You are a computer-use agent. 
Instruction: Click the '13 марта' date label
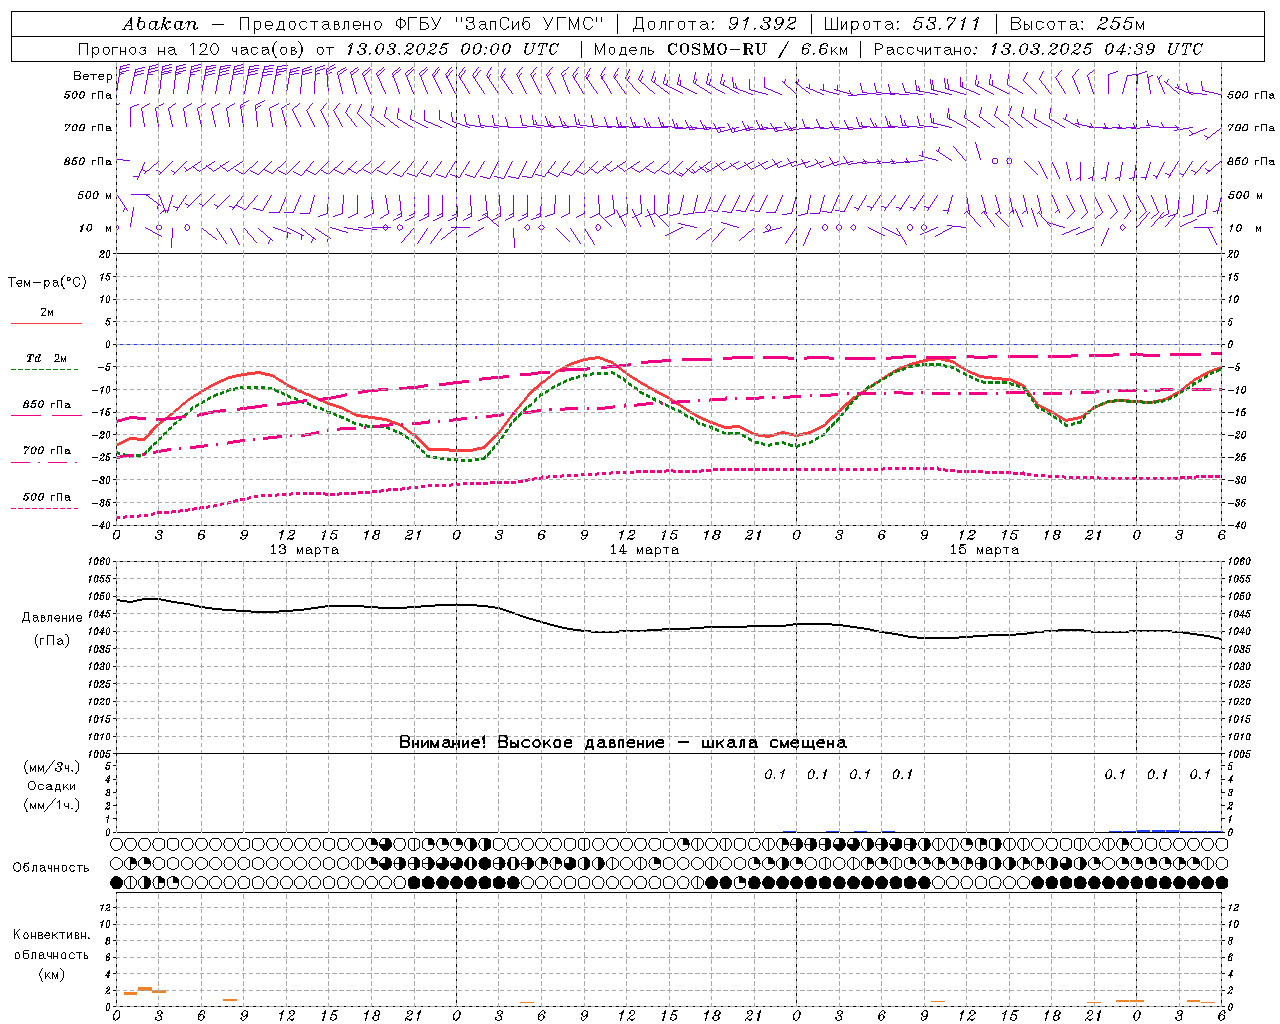[304, 549]
